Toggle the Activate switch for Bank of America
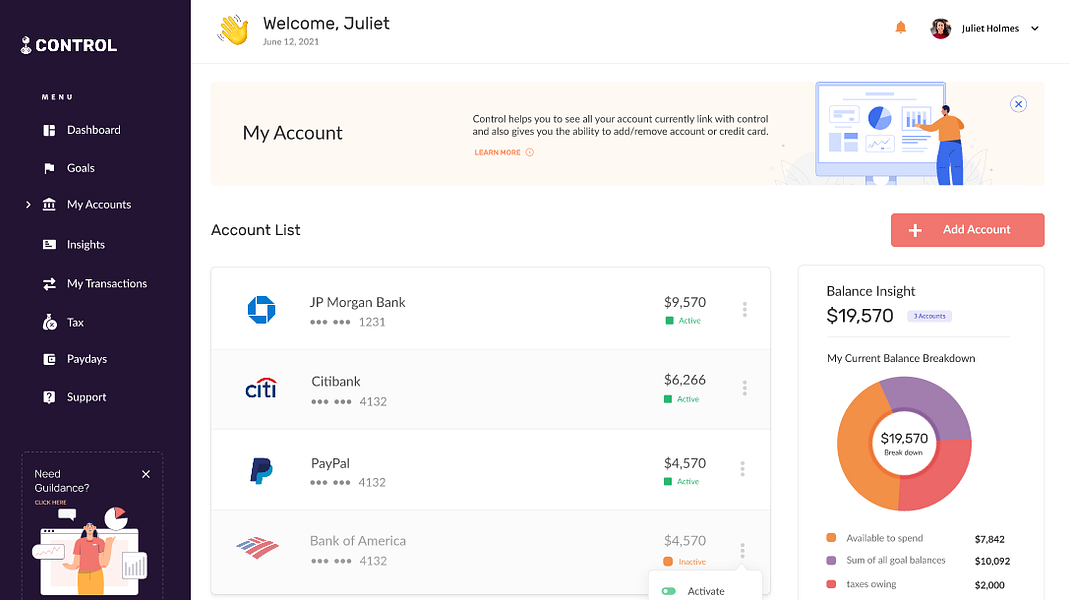Viewport: 1070px width, 600px height. click(x=667, y=592)
